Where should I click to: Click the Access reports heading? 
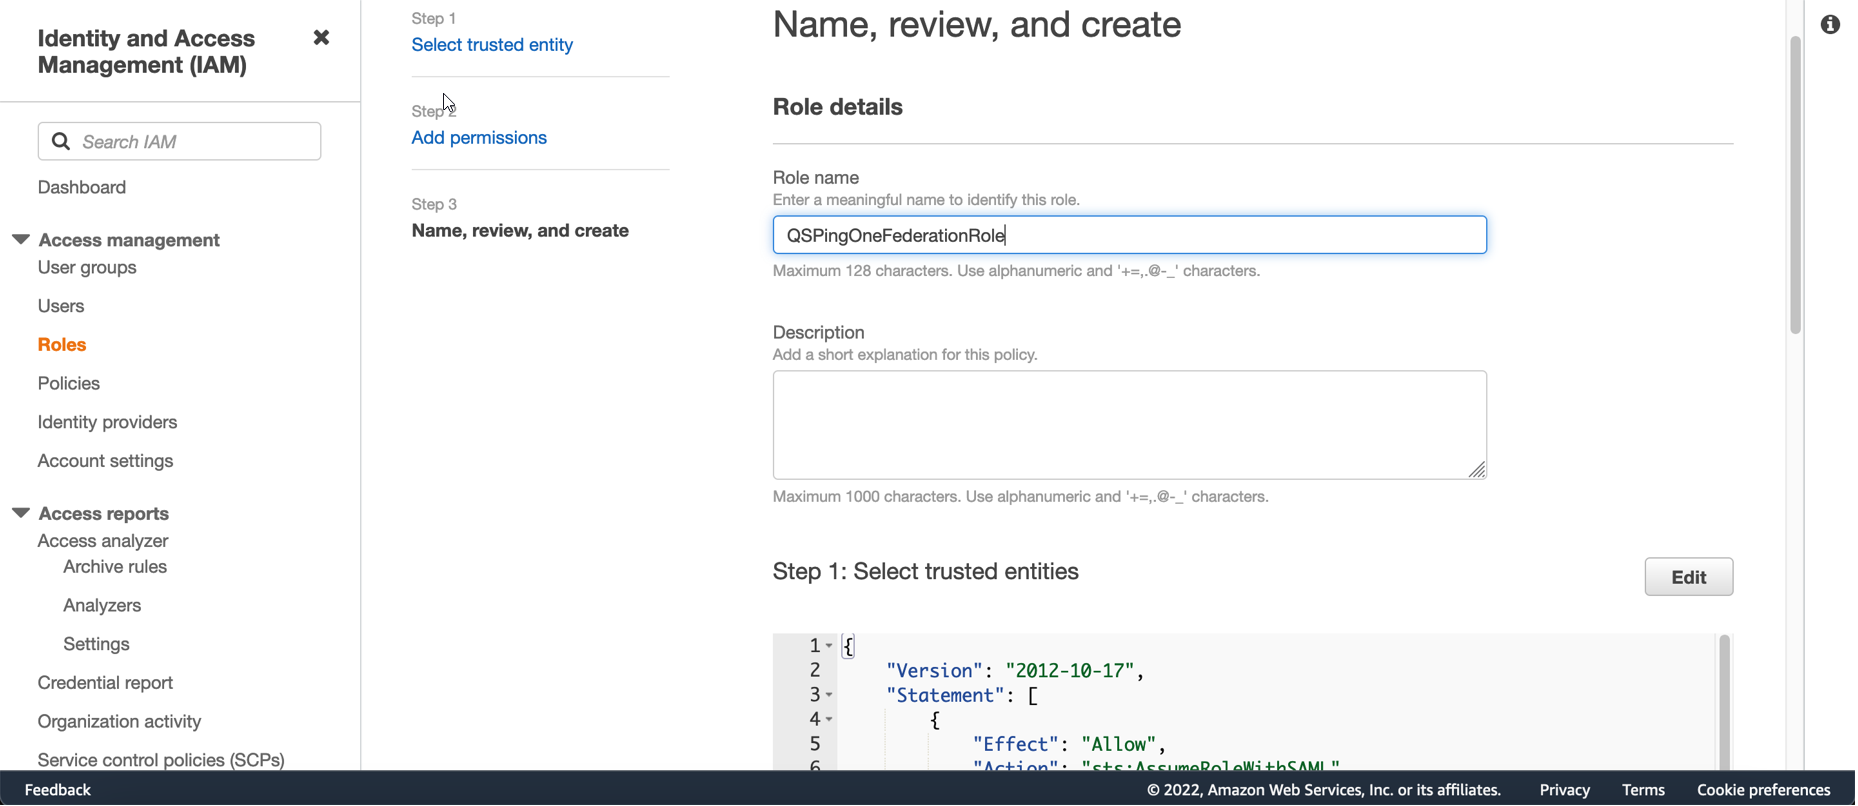[x=104, y=513]
